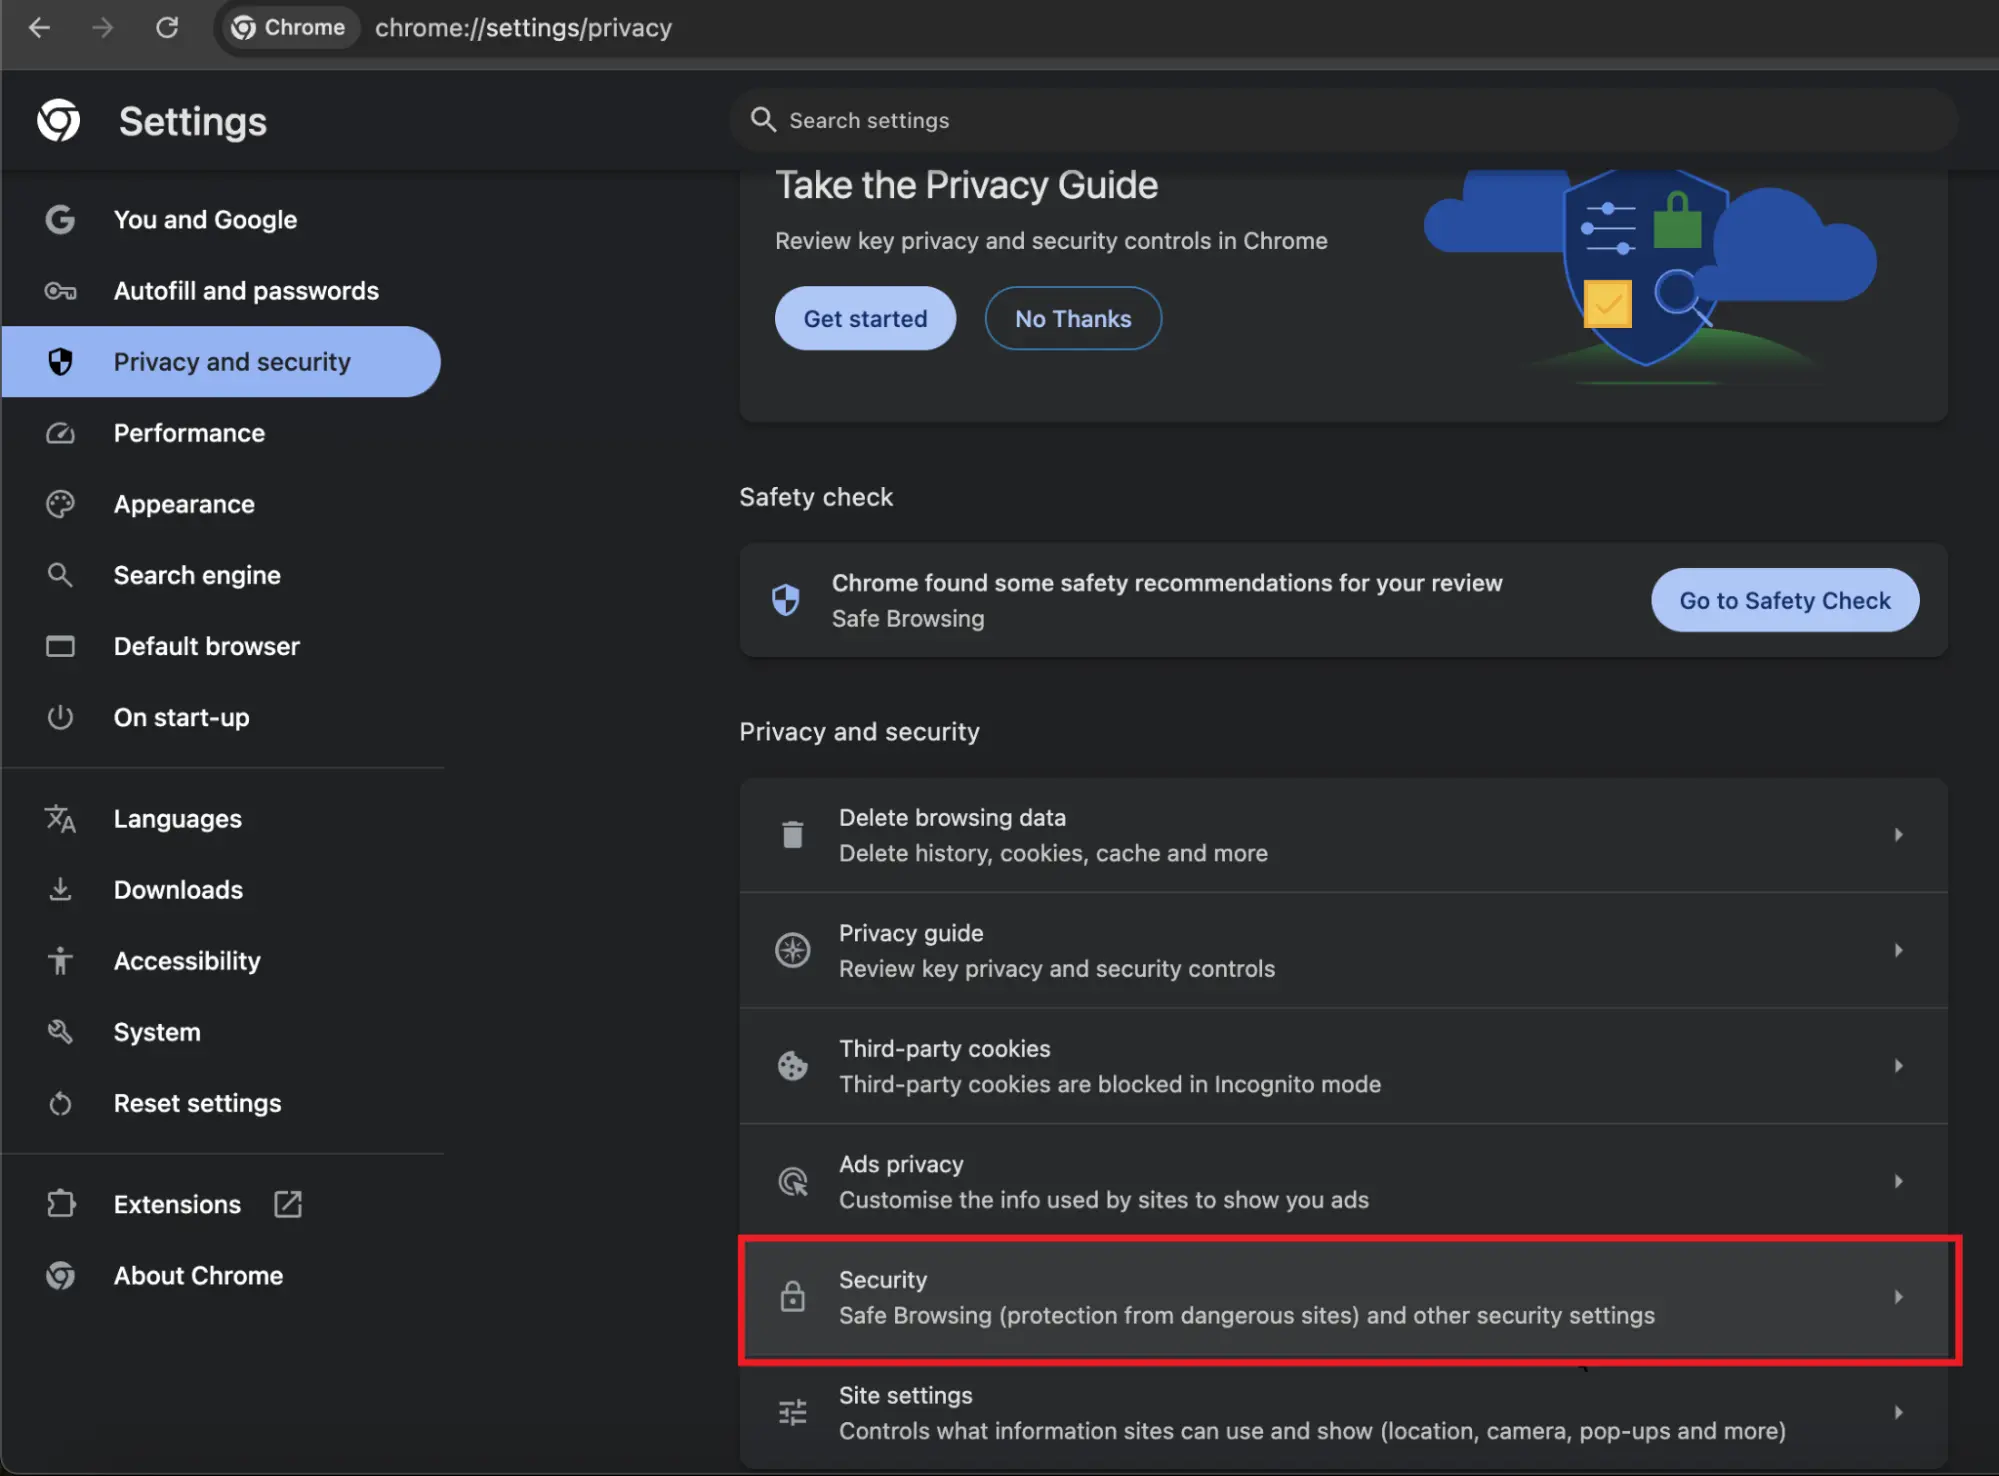The width and height of the screenshot is (1999, 1476).
Task: Expand the Privacy guide row chevron
Action: pyautogui.click(x=1898, y=949)
